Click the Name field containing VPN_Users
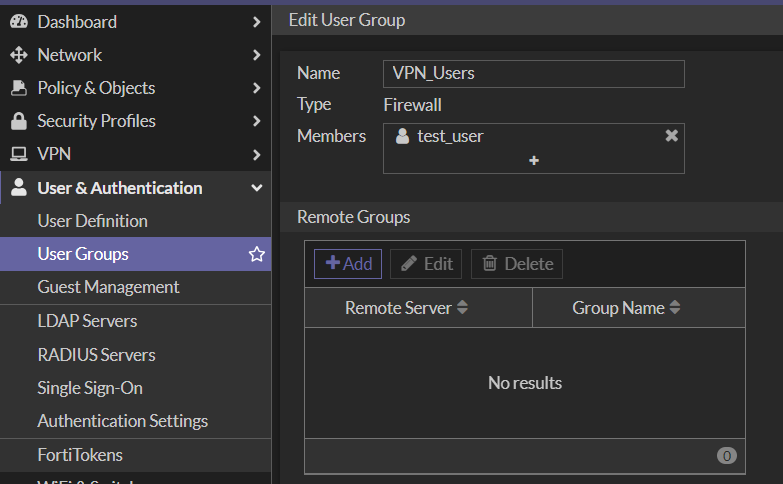783x484 pixels. pos(534,74)
